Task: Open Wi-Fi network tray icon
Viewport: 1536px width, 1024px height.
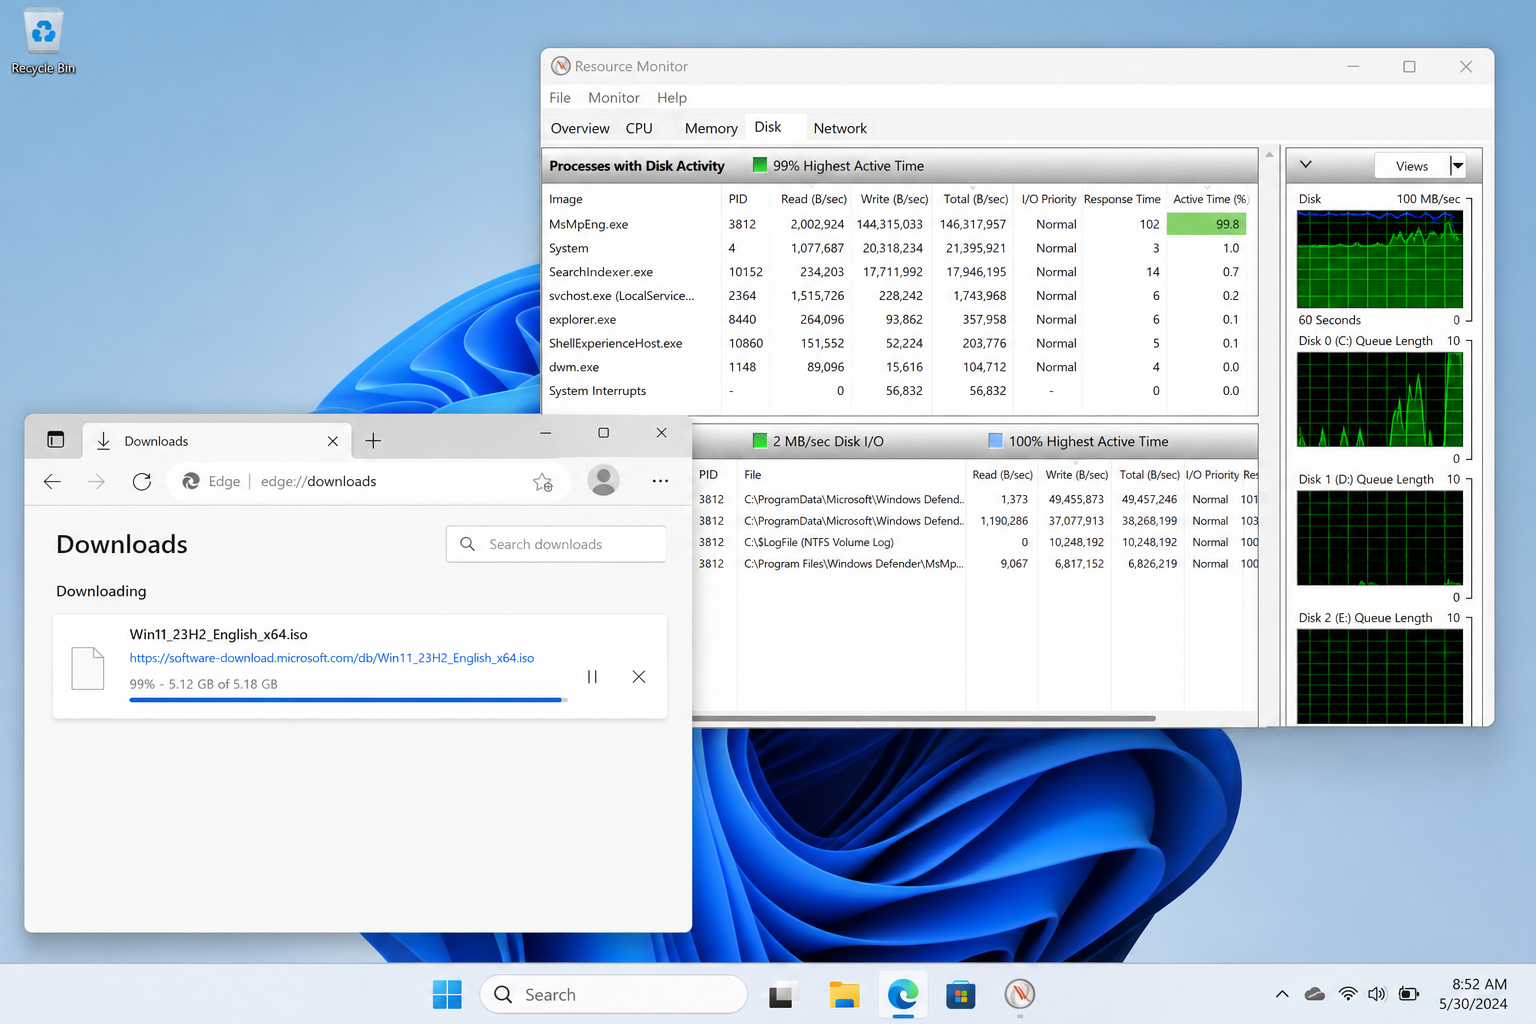Action: pos(1348,994)
